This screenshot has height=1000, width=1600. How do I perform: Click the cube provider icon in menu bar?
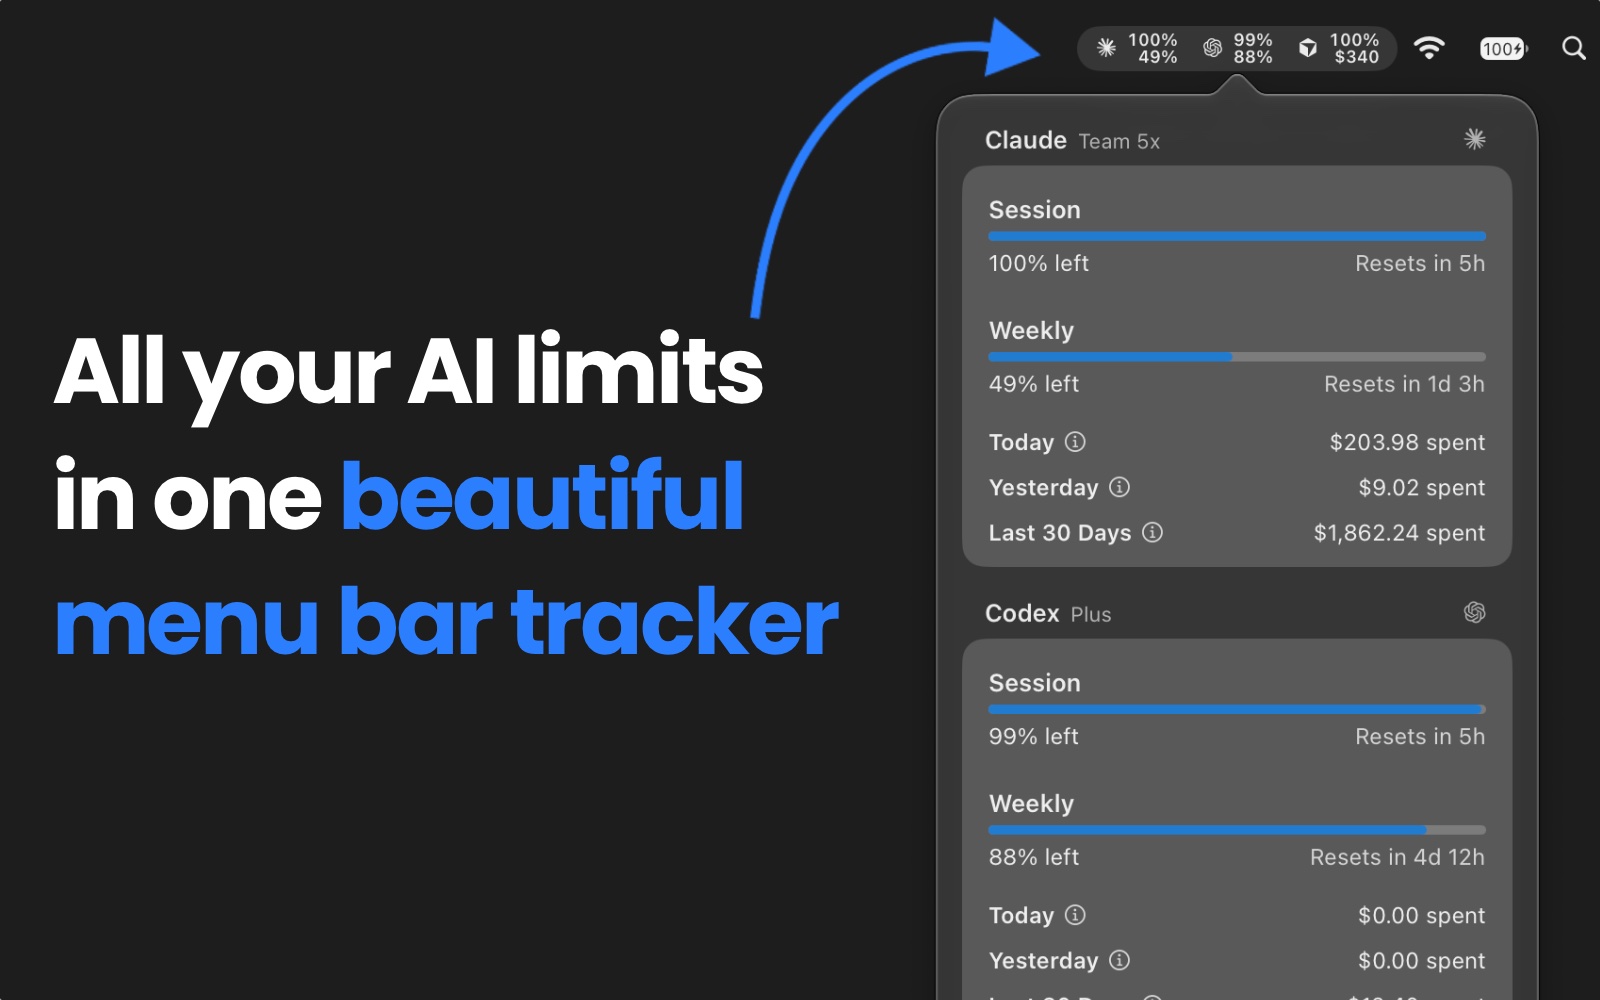click(1308, 47)
